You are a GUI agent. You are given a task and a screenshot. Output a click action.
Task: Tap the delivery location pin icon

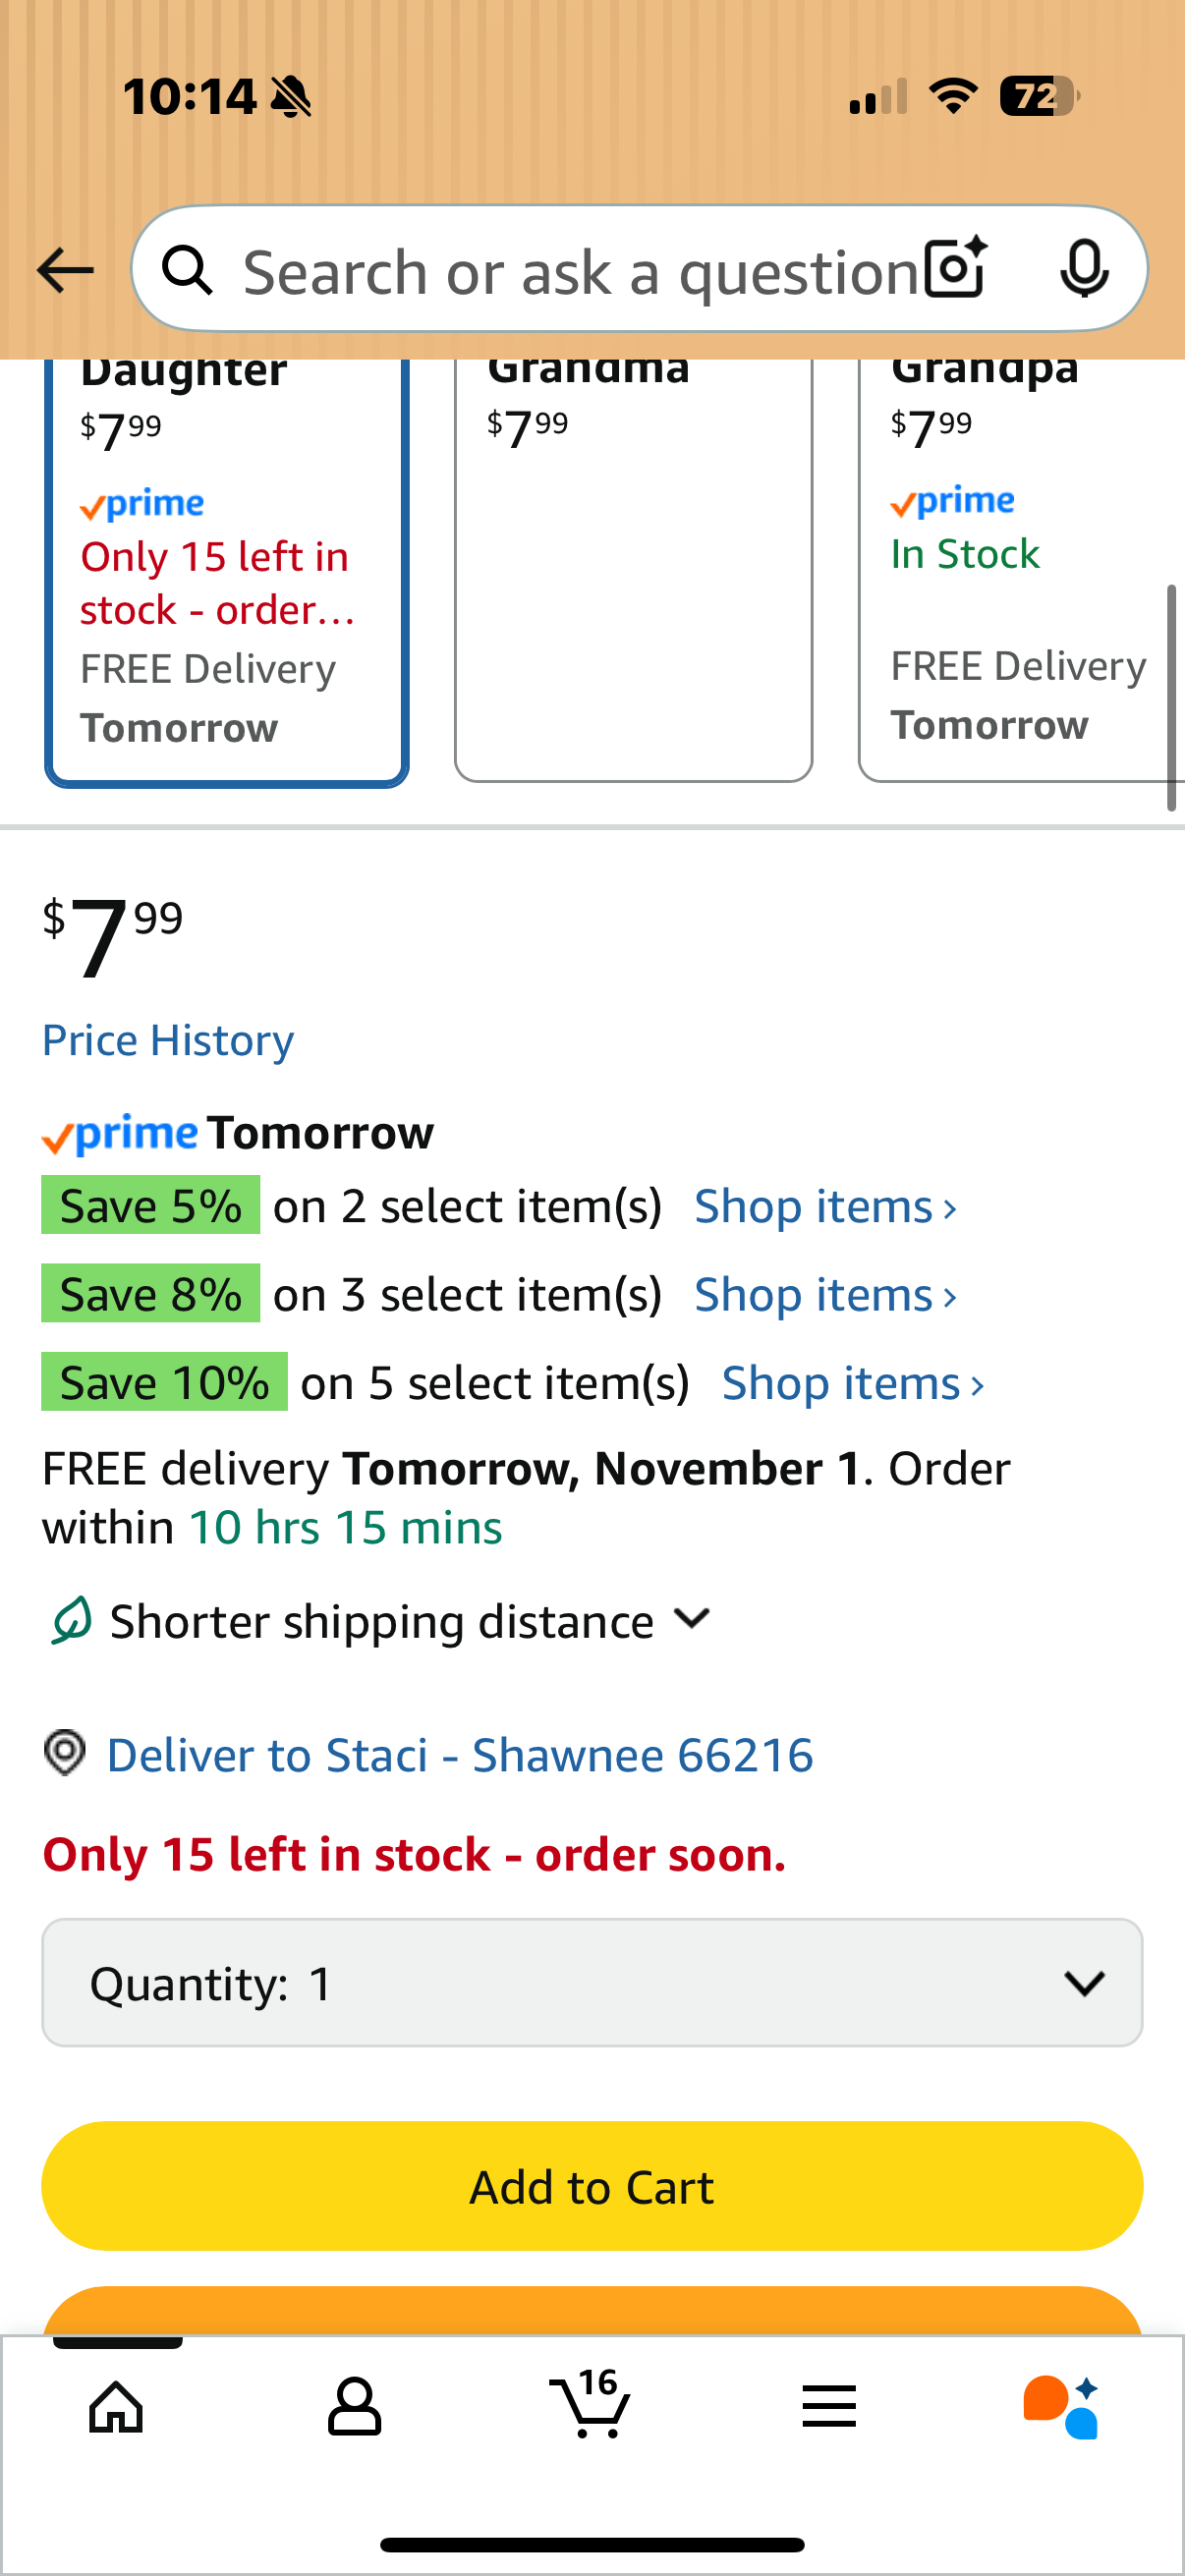[x=65, y=1753]
